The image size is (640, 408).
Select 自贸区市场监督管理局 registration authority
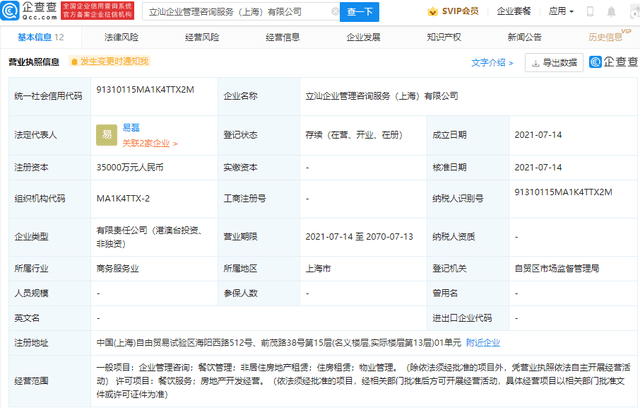(557, 269)
